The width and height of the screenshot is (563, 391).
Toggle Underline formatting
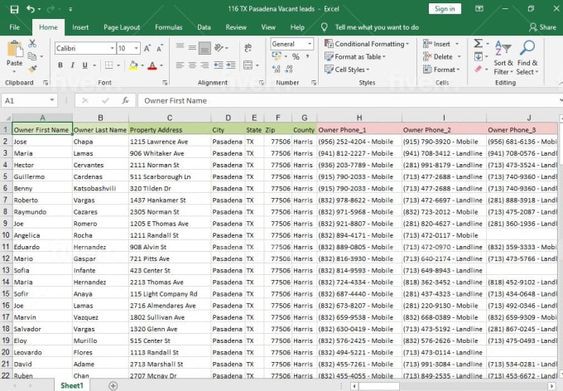pyautogui.click(x=85, y=65)
